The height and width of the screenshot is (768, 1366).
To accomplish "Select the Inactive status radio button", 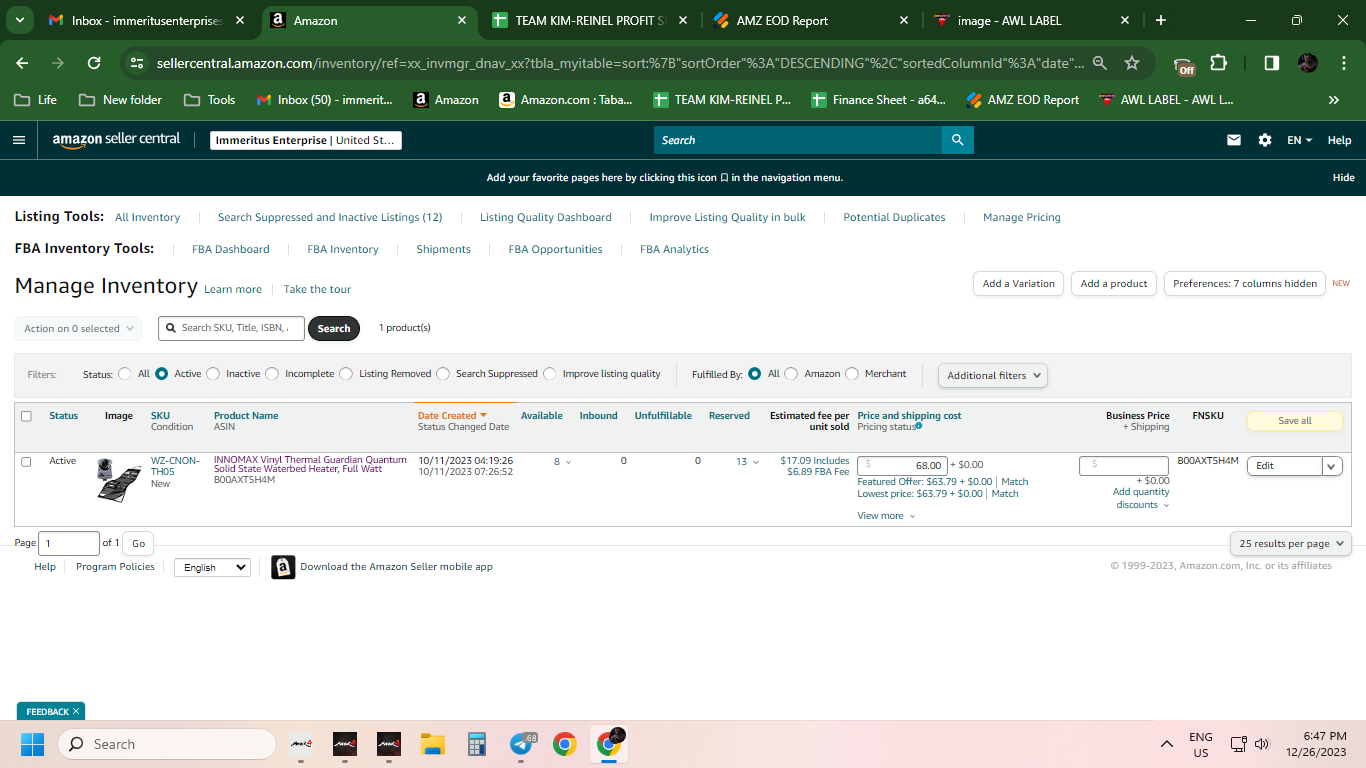I will tap(213, 374).
